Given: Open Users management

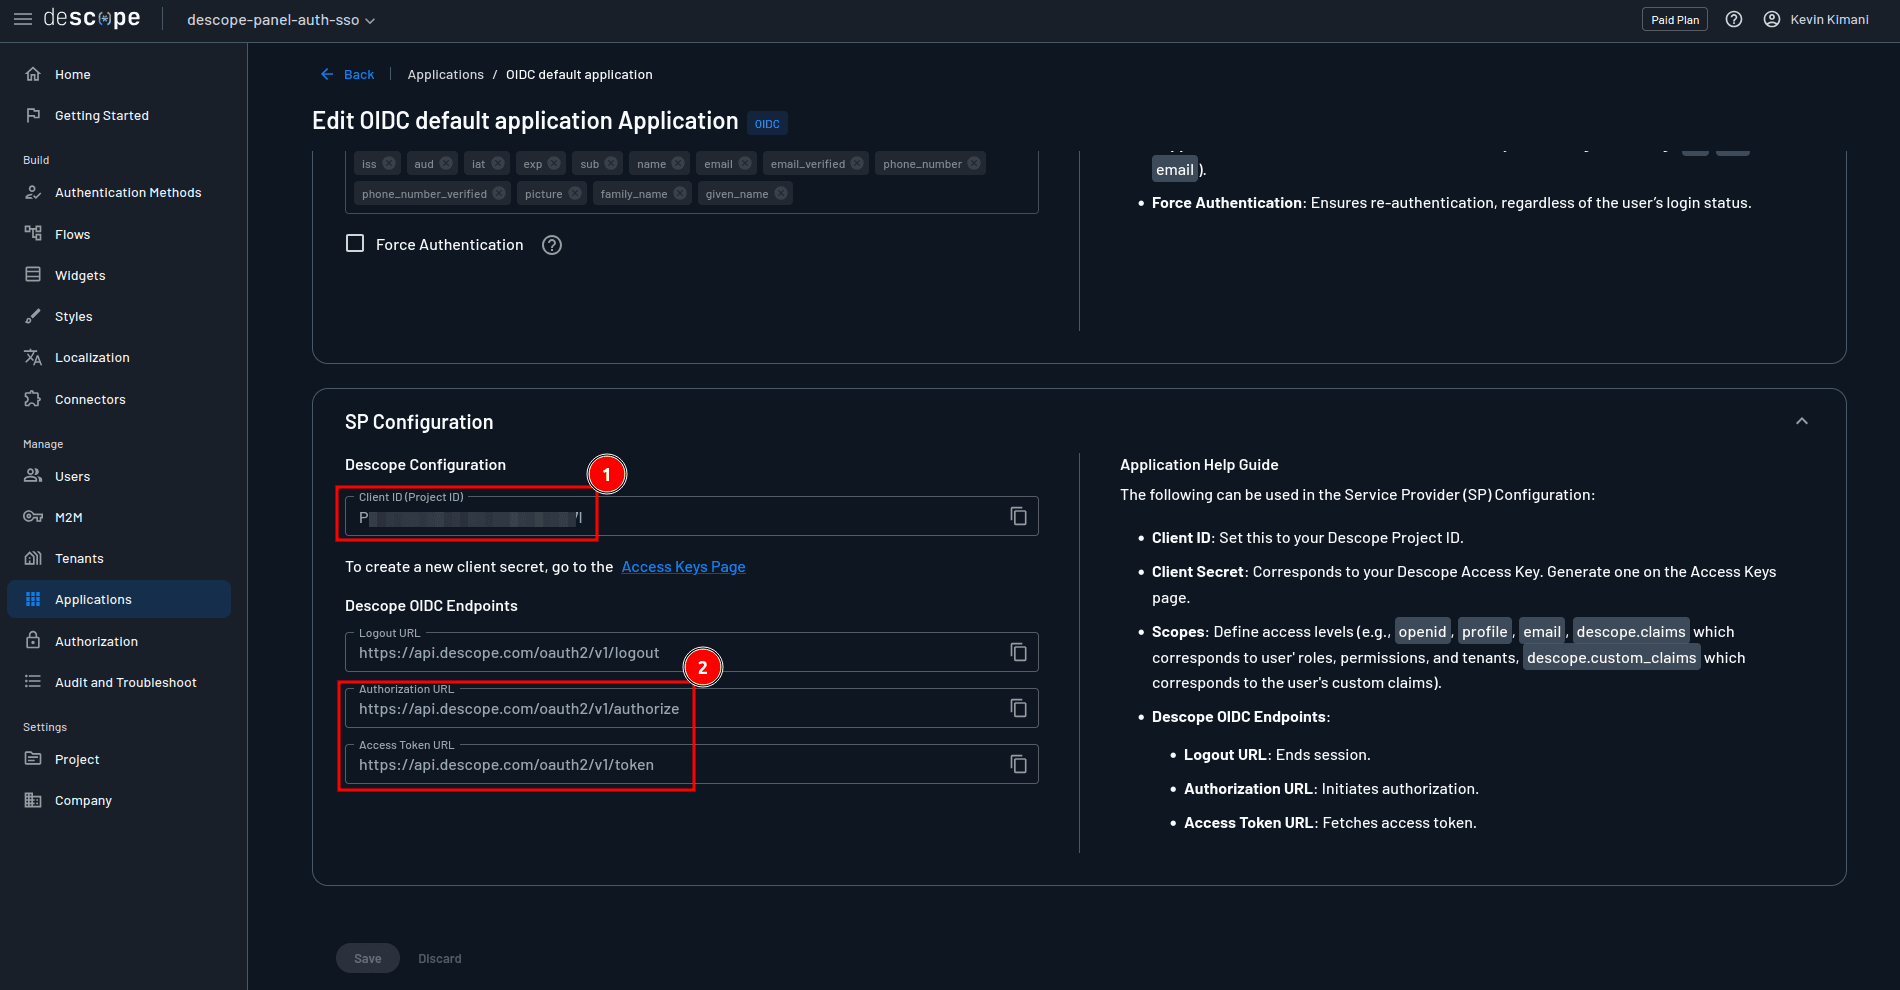Looking at the screenshot, I should tap(71, 476).
